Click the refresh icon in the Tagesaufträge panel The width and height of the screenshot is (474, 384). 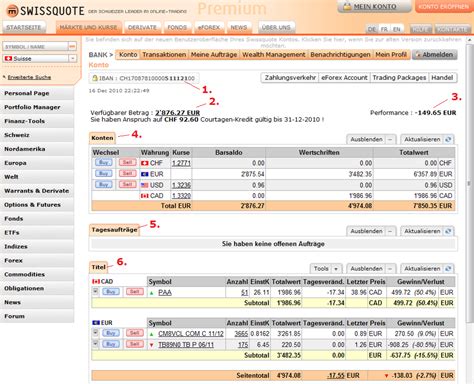click(x=448, y=231)
